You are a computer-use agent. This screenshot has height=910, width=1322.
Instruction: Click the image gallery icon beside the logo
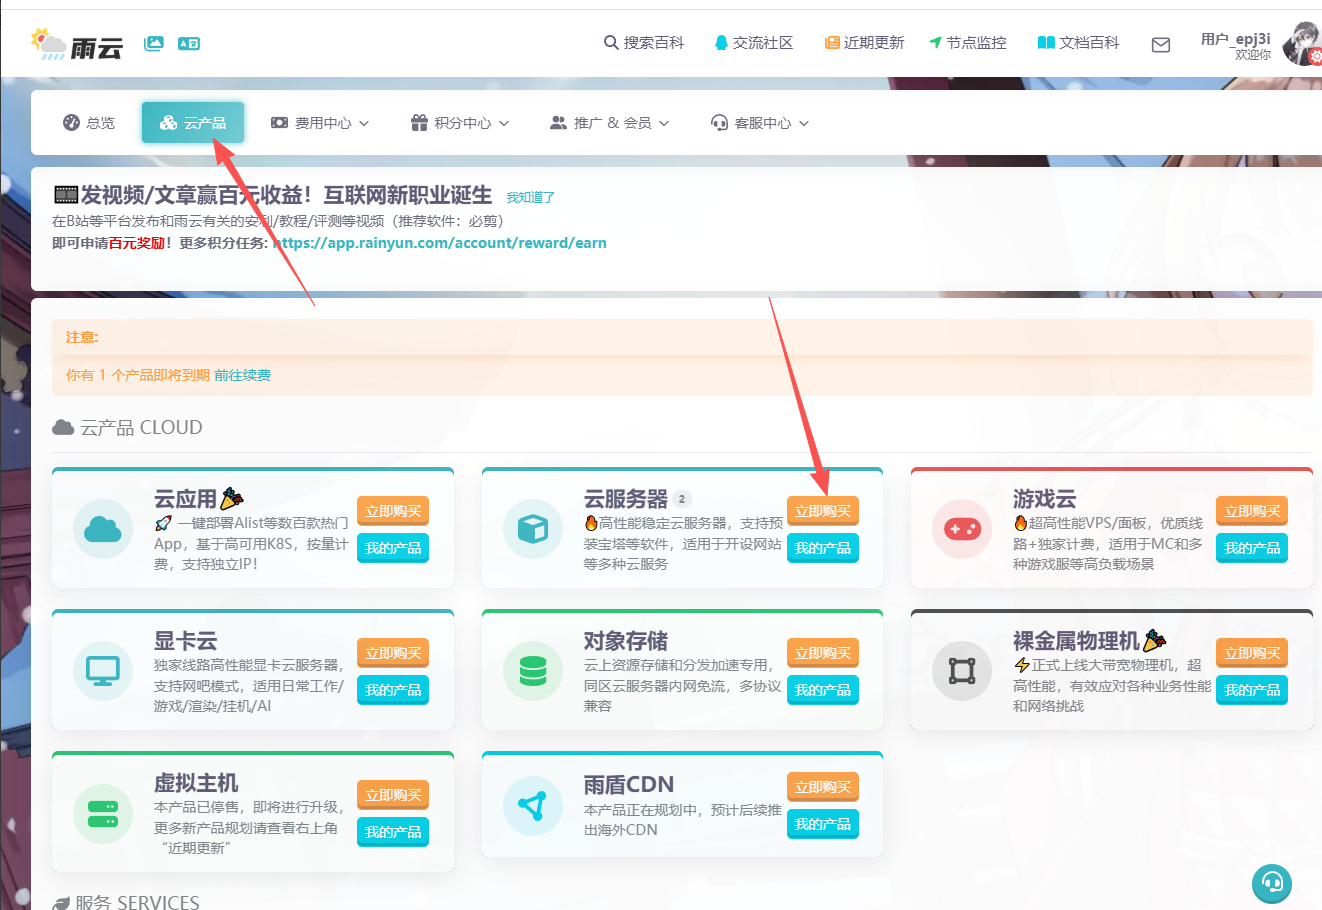[x=153, y=43]
